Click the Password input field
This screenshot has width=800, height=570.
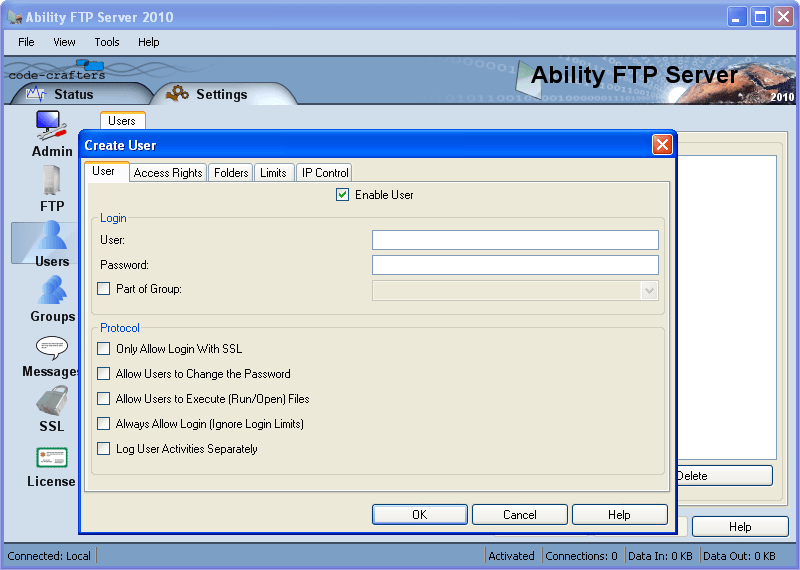[x=515, y=265]
